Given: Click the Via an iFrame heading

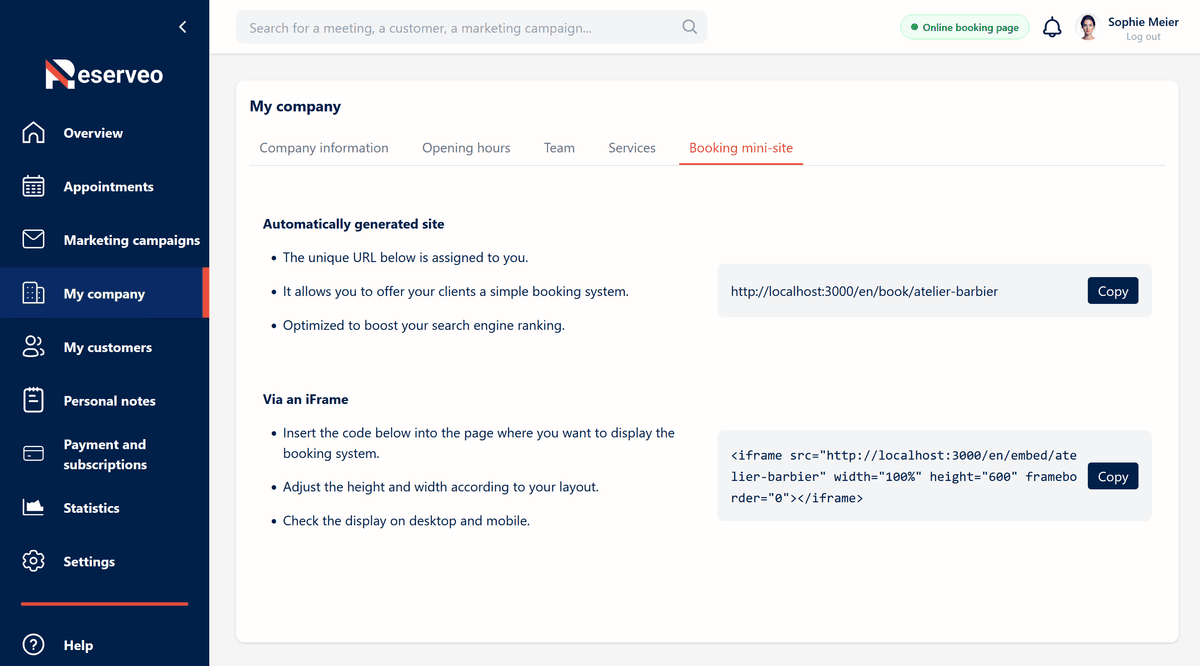Looking at the screenshot, I should pyautogui.click(x=306, y=399).
